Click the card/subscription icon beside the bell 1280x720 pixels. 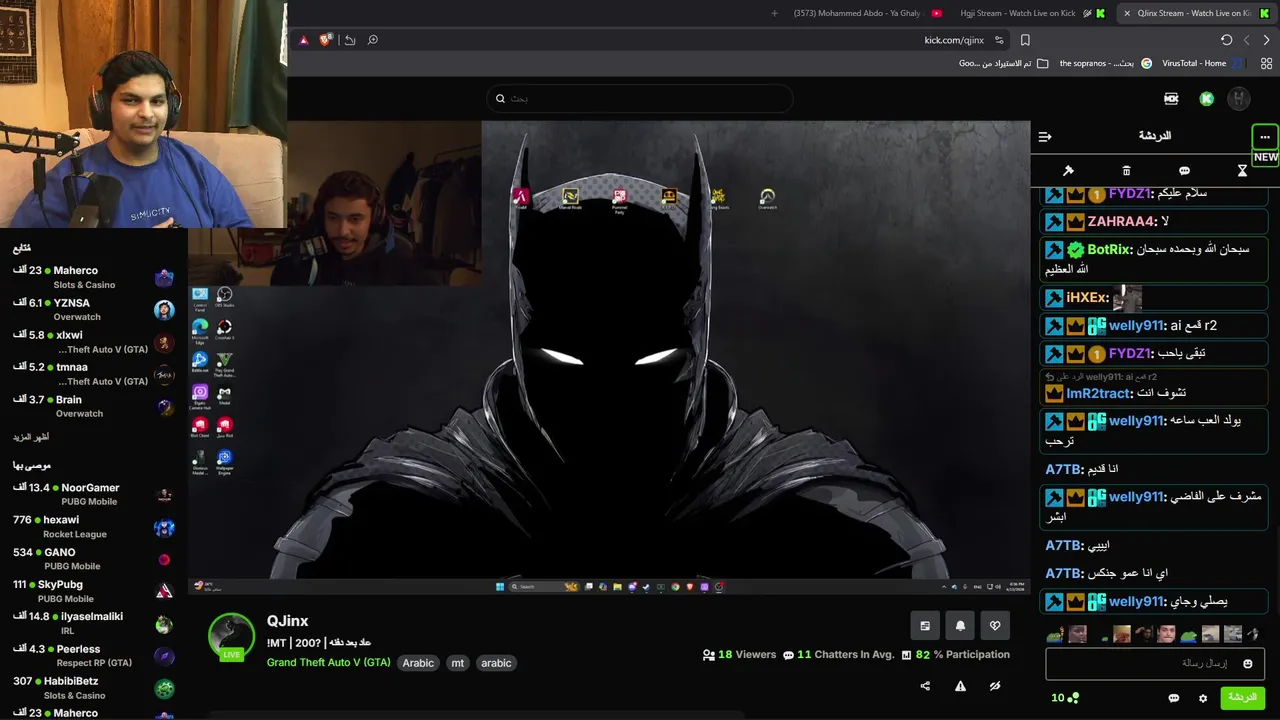point(925,626)
